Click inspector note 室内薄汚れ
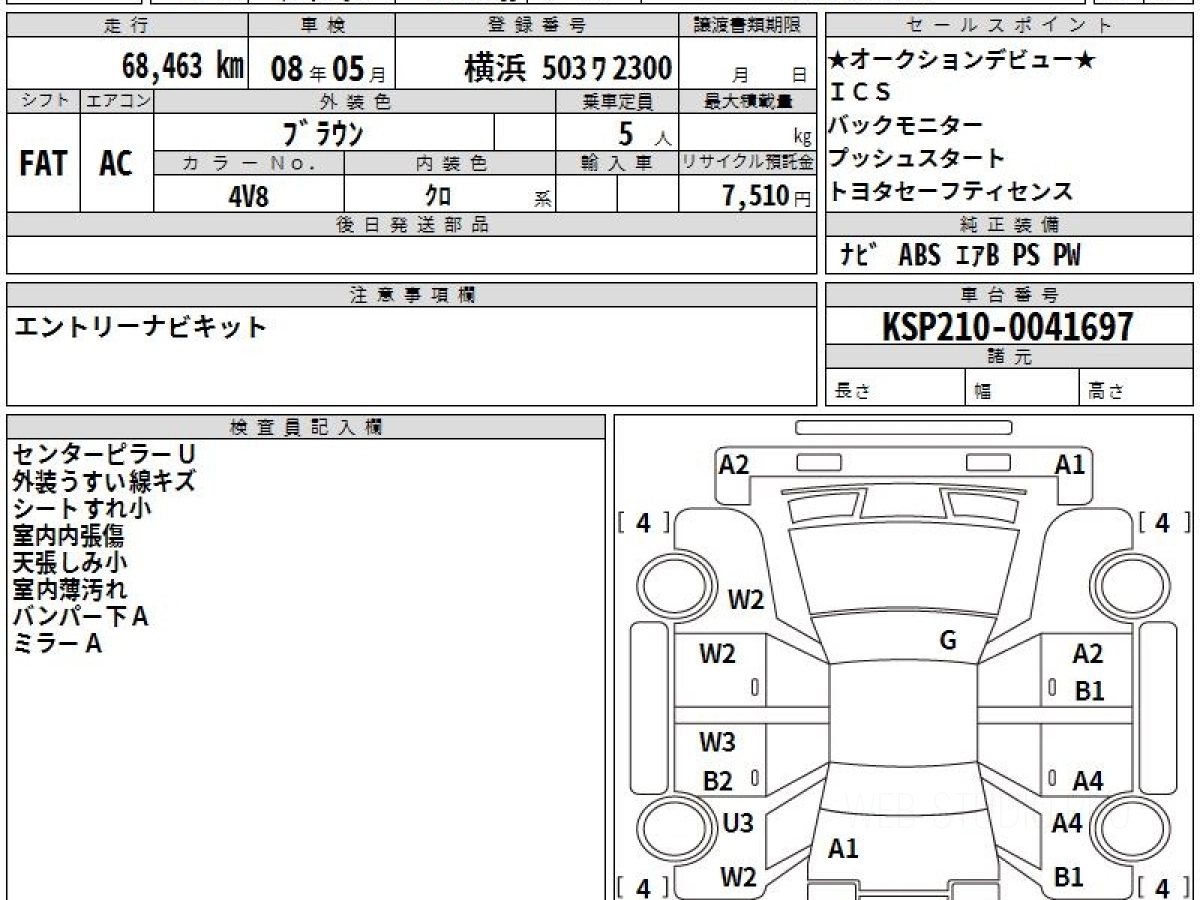1200x900 pixels. [x=70, y=589]
